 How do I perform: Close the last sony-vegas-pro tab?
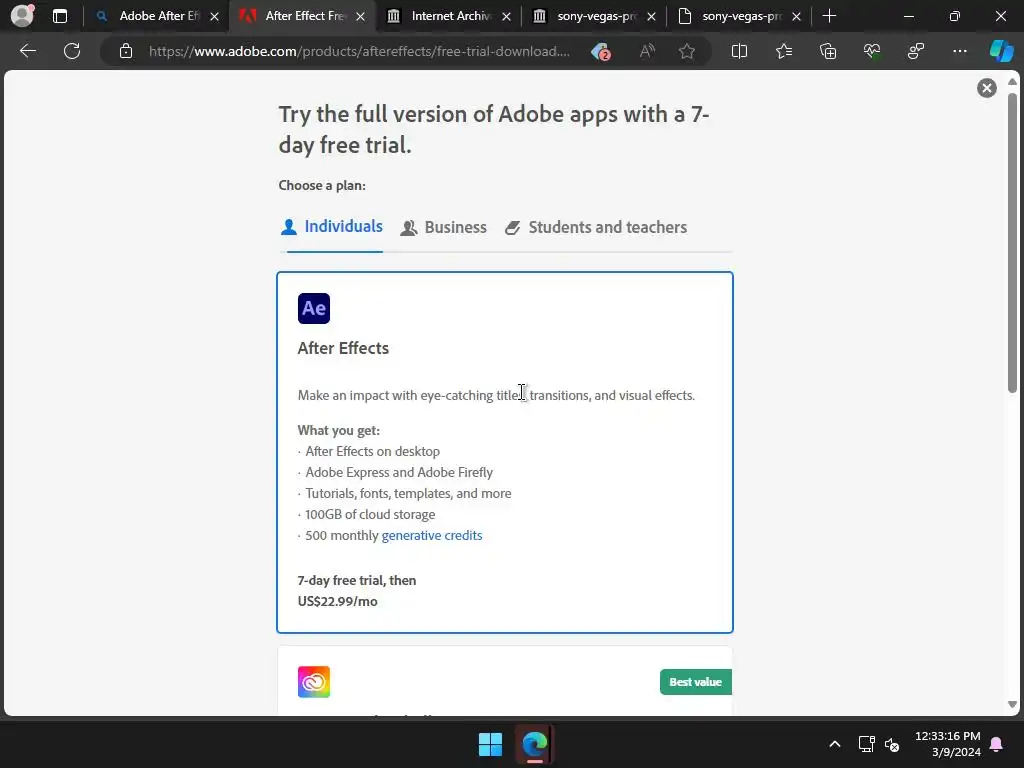[796, 17]
